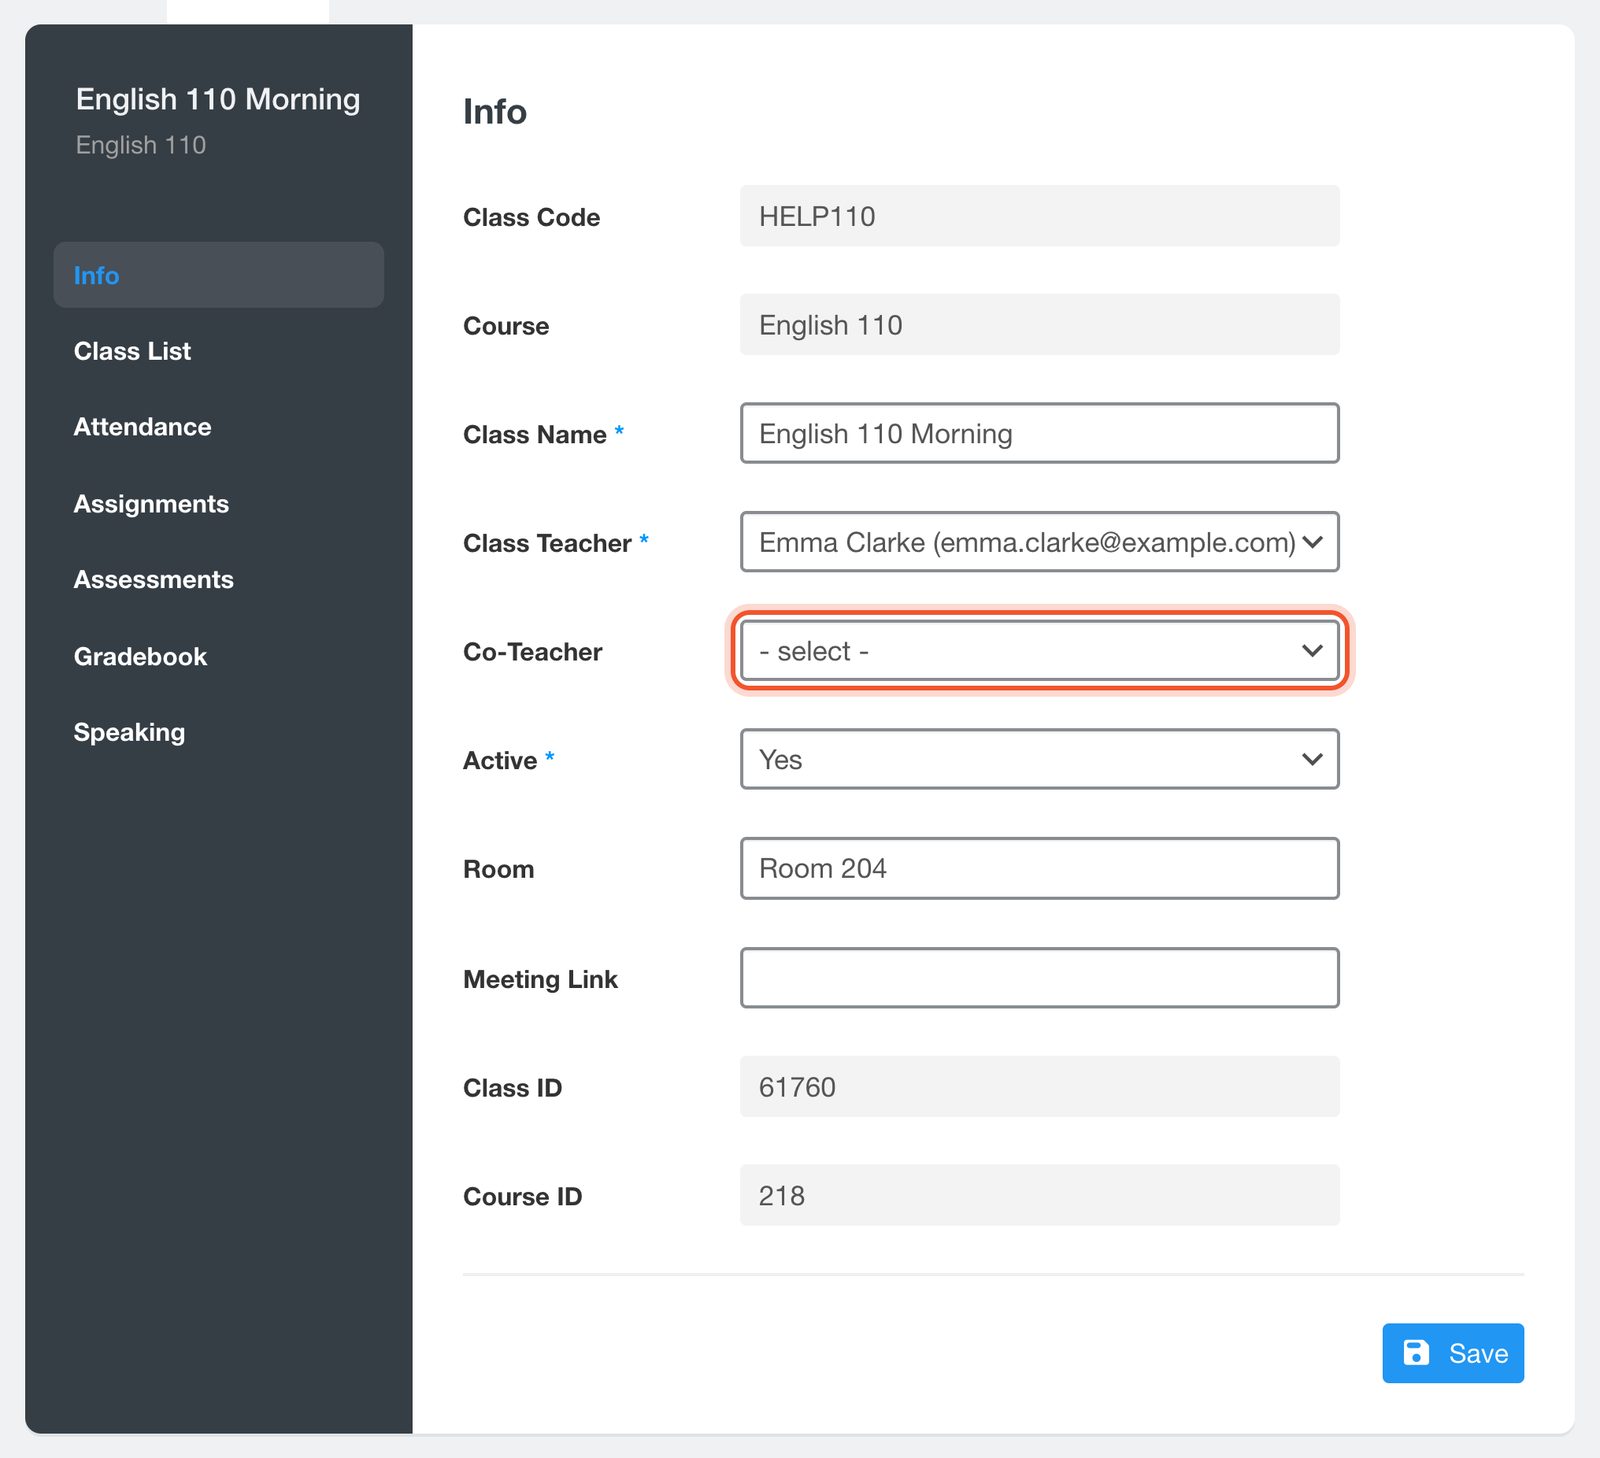
Task: Open the Info sidebar tab
Action: point(218,275)
